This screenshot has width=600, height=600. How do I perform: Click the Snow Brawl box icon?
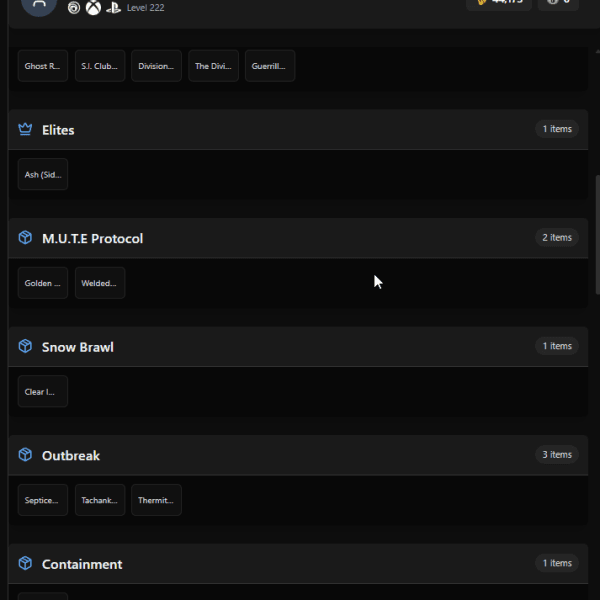point(25,346)
